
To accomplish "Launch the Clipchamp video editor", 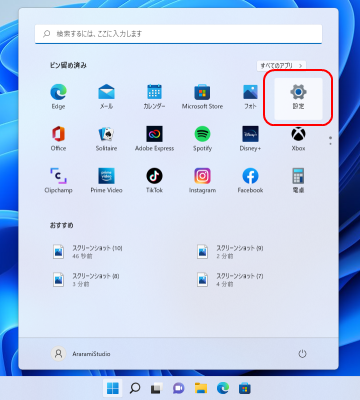I will click(58, 181).
